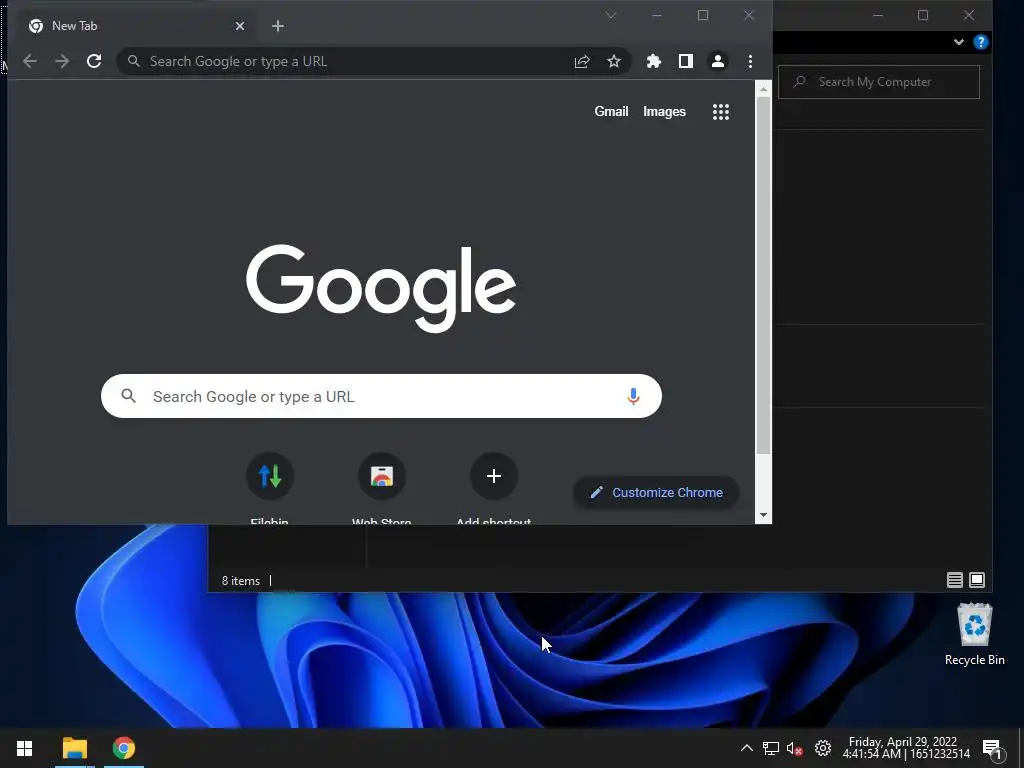Bookmark this tab with the star icon
The width and height of the screenshot is (1024, 768).
[614, 61]
